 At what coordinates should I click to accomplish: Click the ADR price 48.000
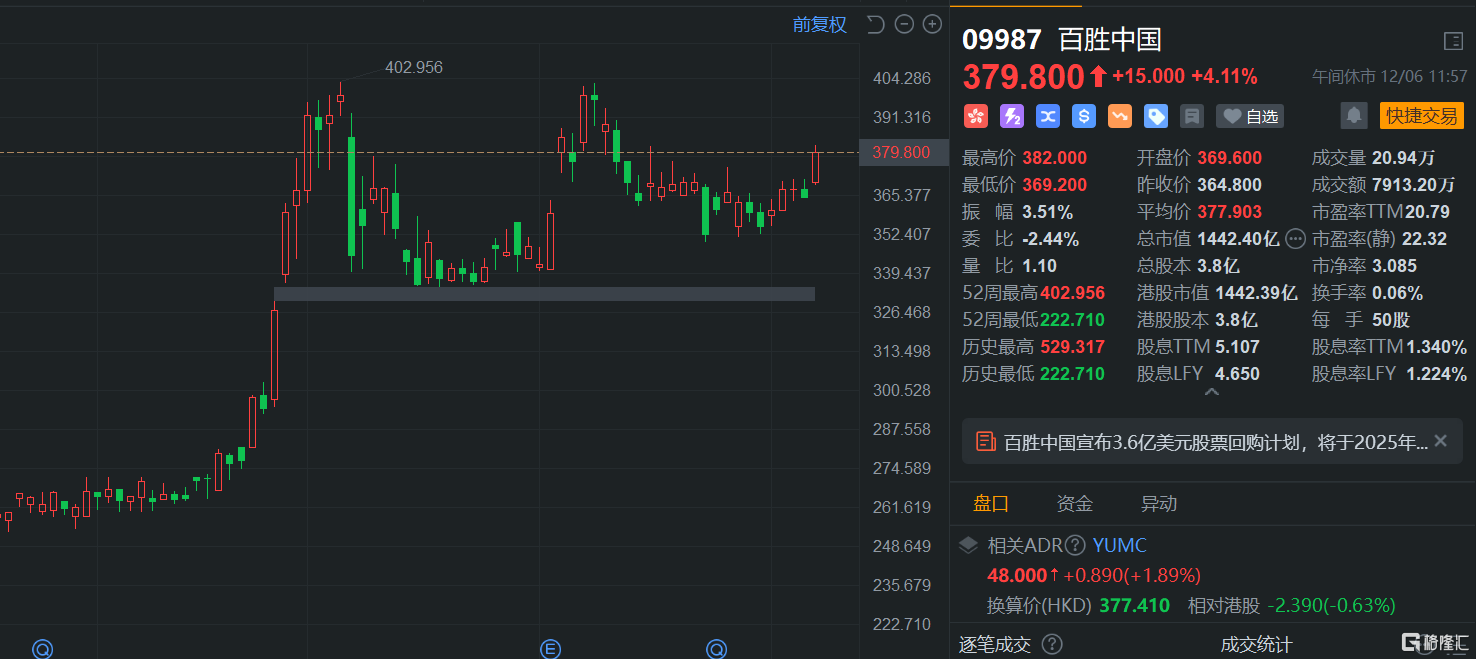(1016, 575)
